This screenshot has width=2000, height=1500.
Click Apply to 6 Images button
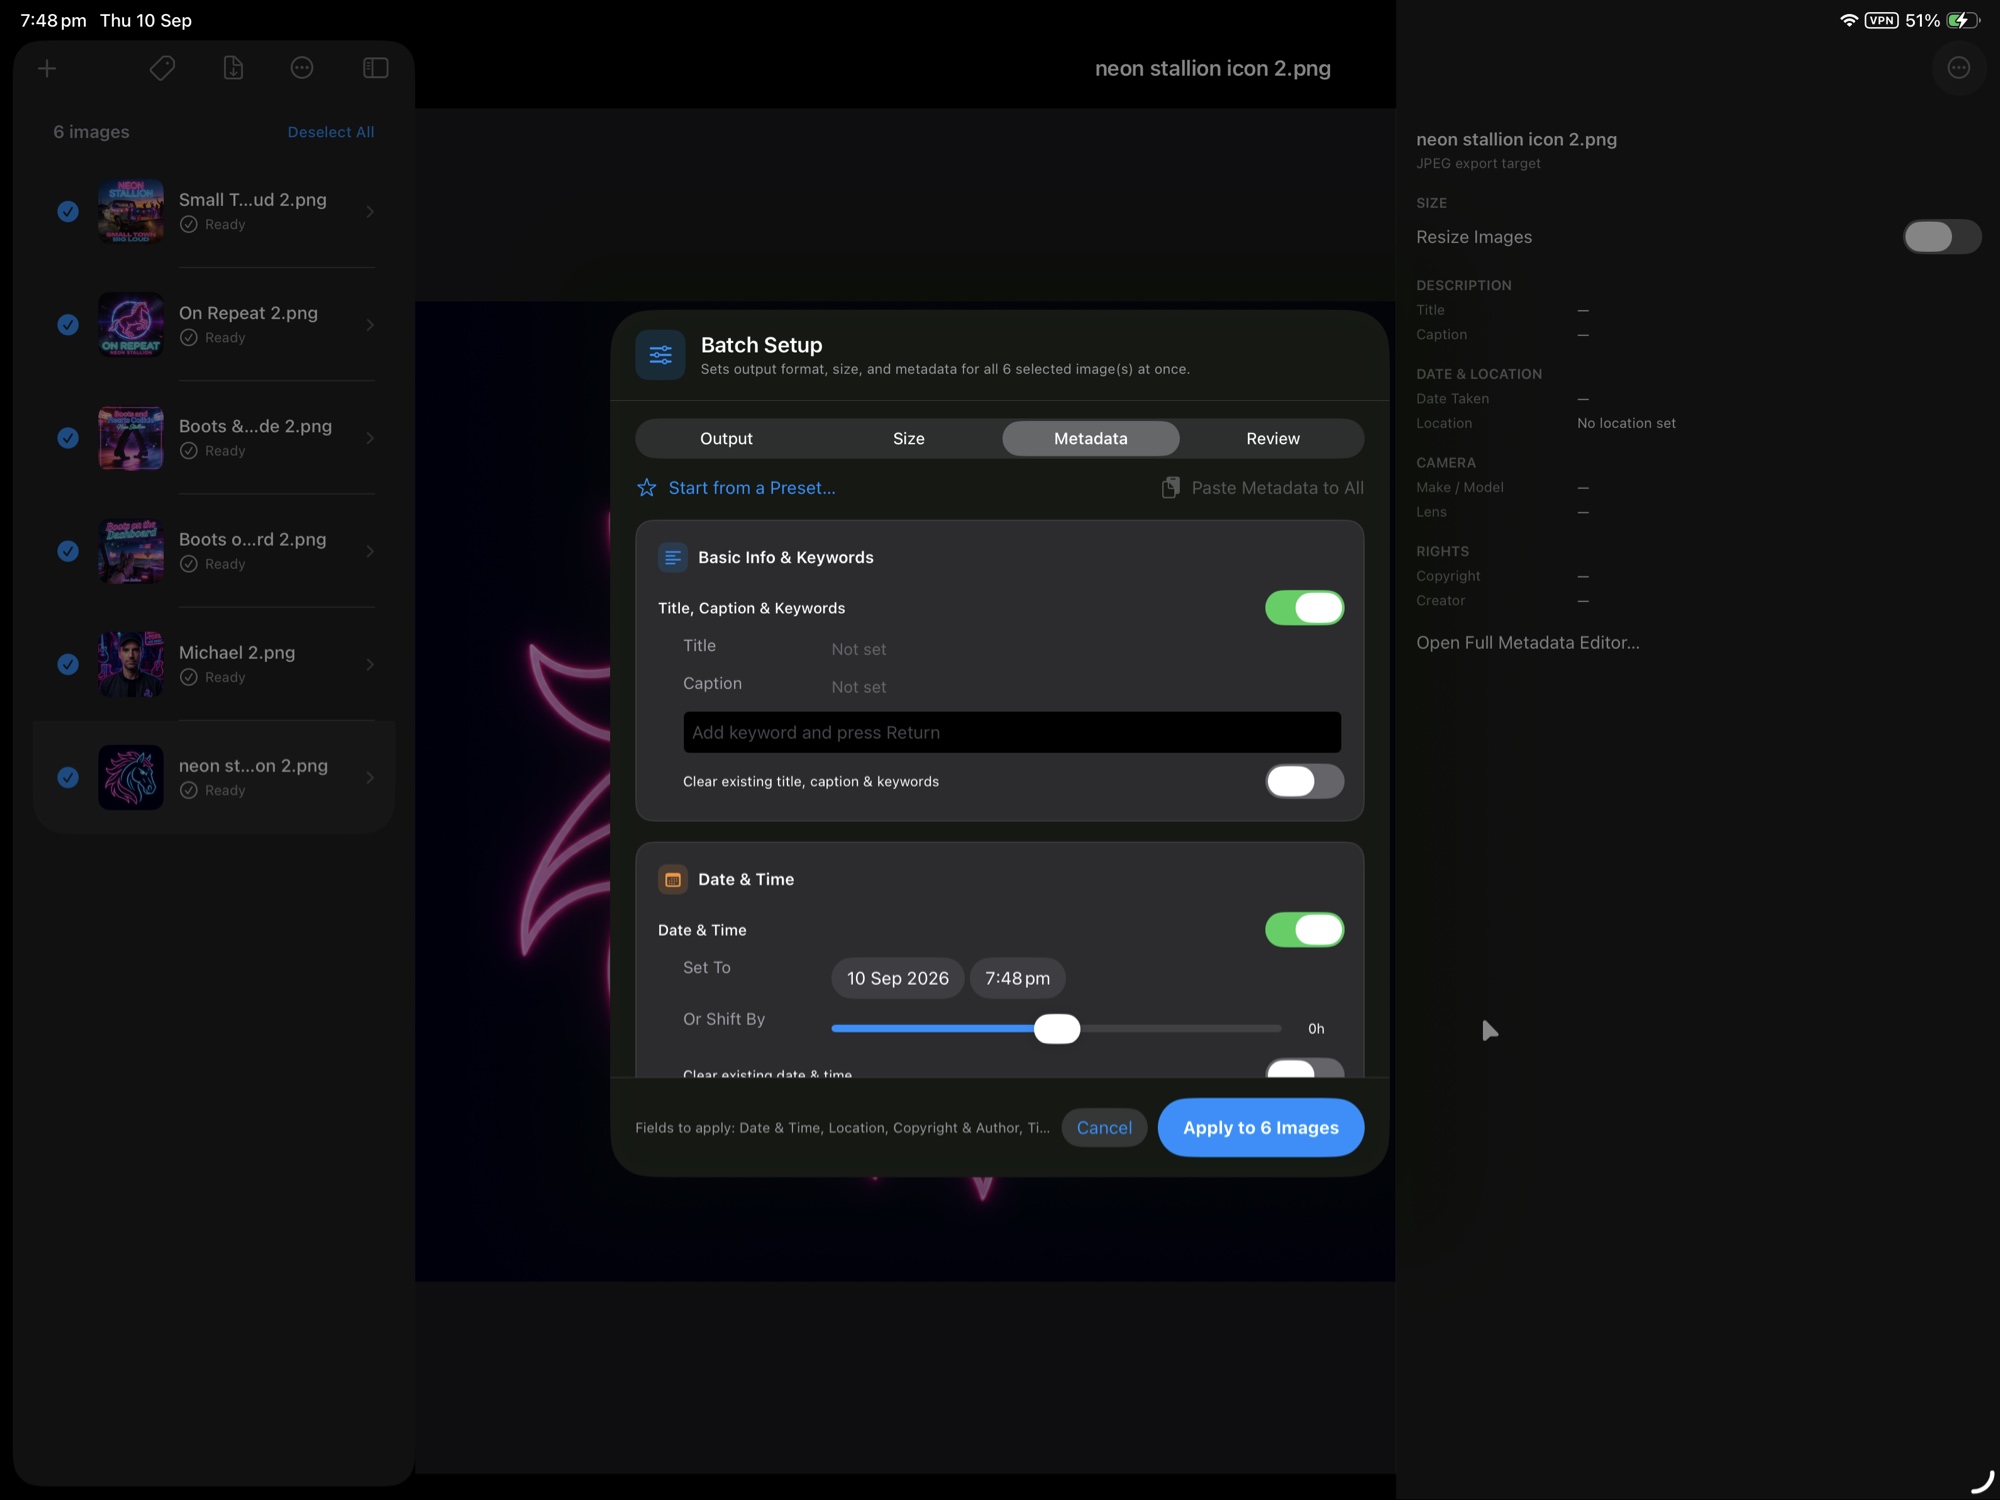[1260, 1127]
